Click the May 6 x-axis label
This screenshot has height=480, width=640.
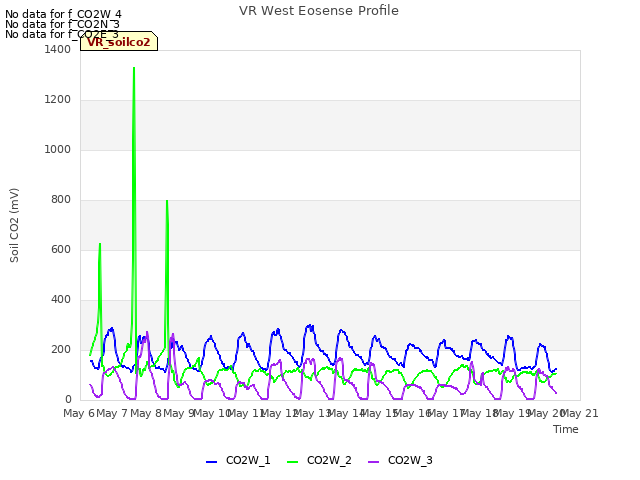pyautogui.click(x=79, y=413)
